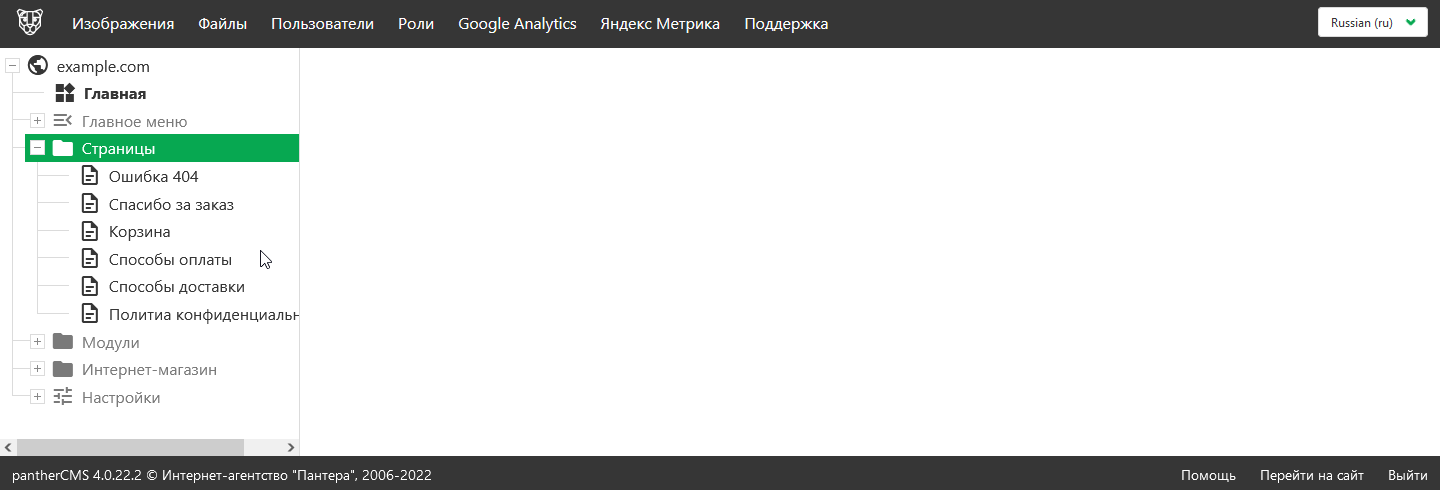Expand the Интернет-магазин tree node
The width and height of the screenshot is (1440, 490).
pyautogui.click(x=38, y=370)
